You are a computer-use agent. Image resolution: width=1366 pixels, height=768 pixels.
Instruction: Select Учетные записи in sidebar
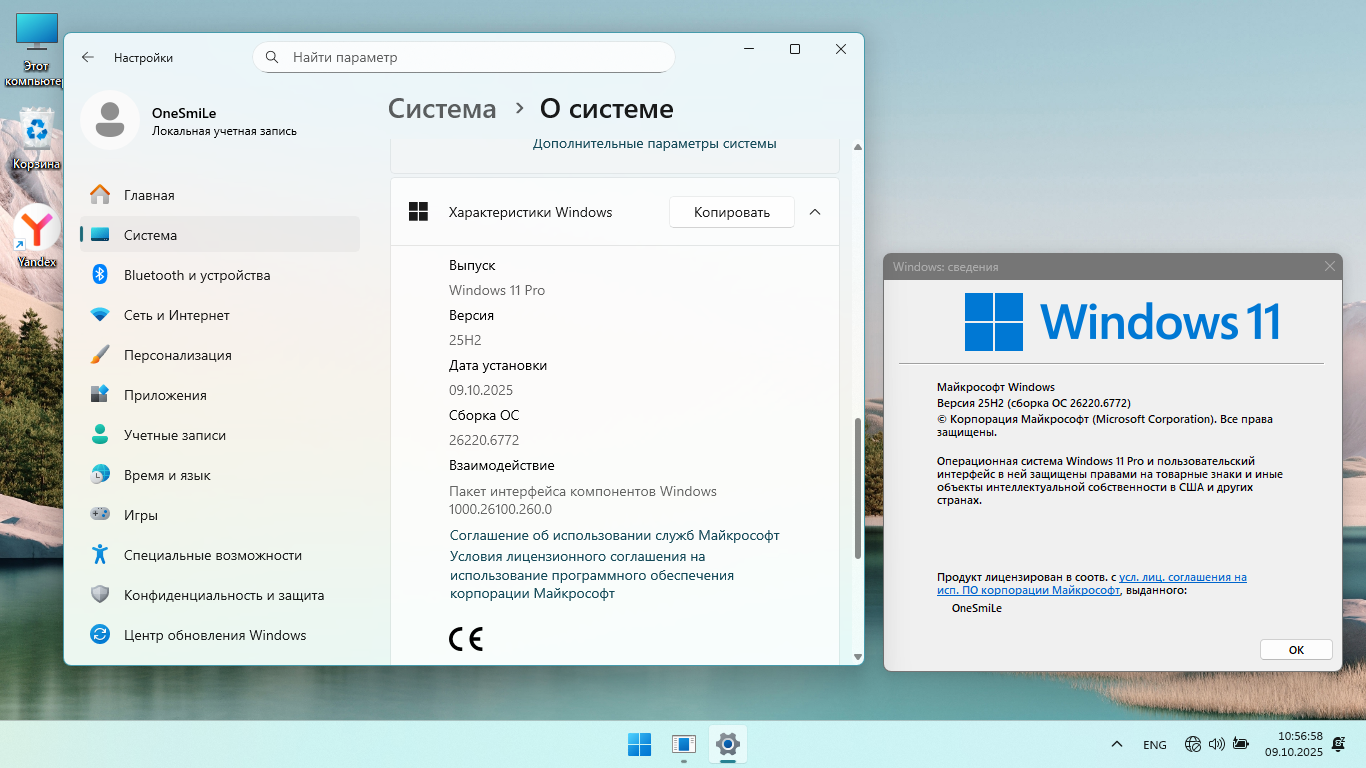click(x=174, y=435)
